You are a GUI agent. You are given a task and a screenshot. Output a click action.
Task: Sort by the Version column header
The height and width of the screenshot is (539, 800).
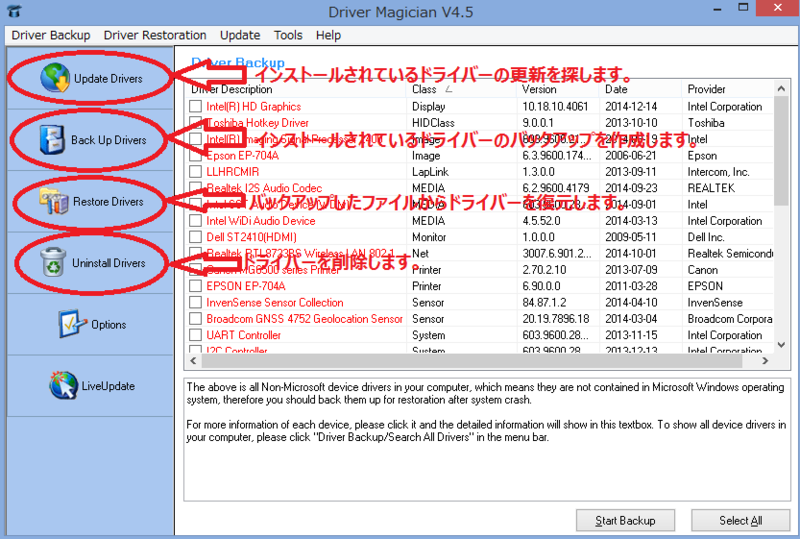coord(558,89)
